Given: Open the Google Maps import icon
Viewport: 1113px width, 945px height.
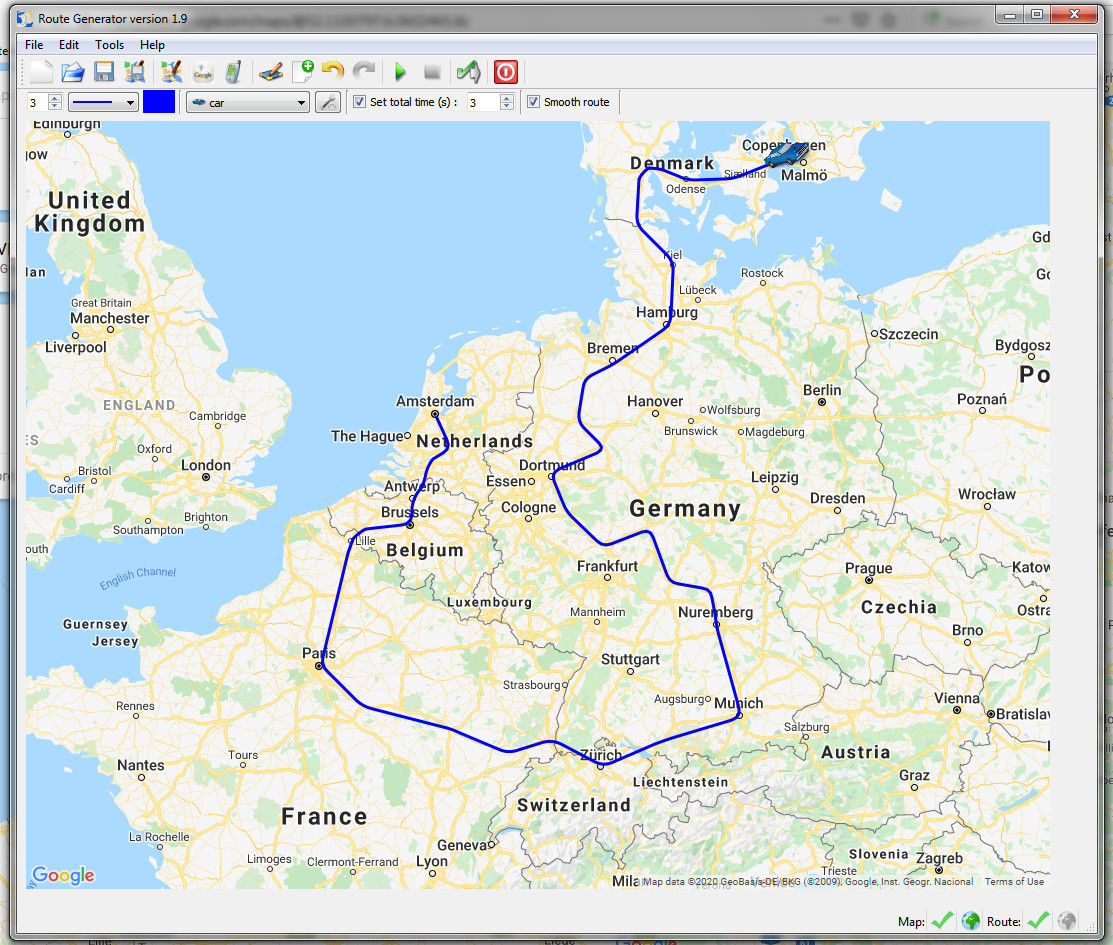Looking at the screenshot, I should (203, 72).
